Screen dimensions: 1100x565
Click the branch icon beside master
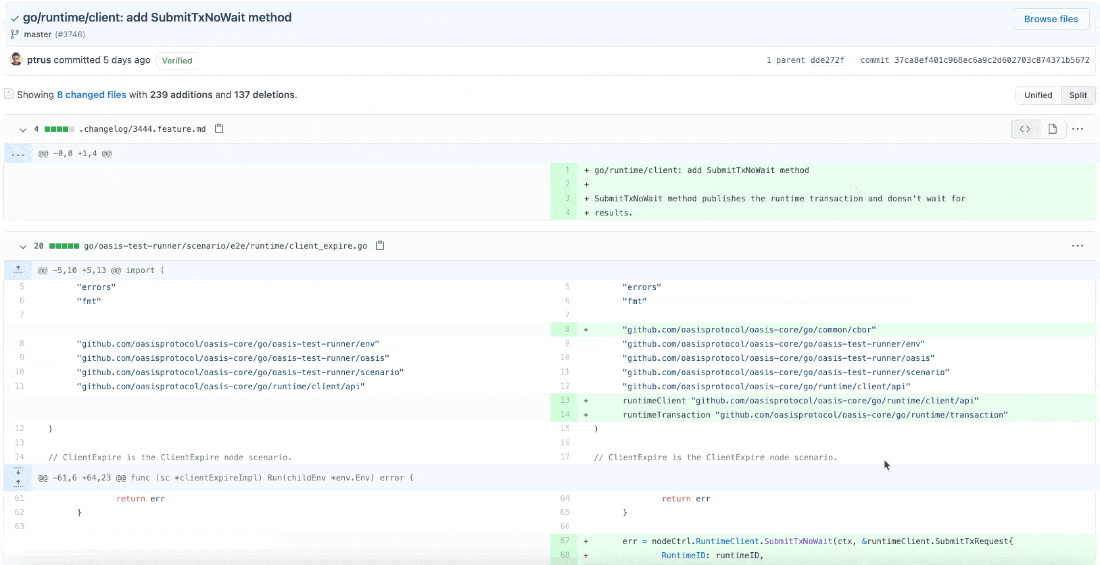(x=14, y=34)
